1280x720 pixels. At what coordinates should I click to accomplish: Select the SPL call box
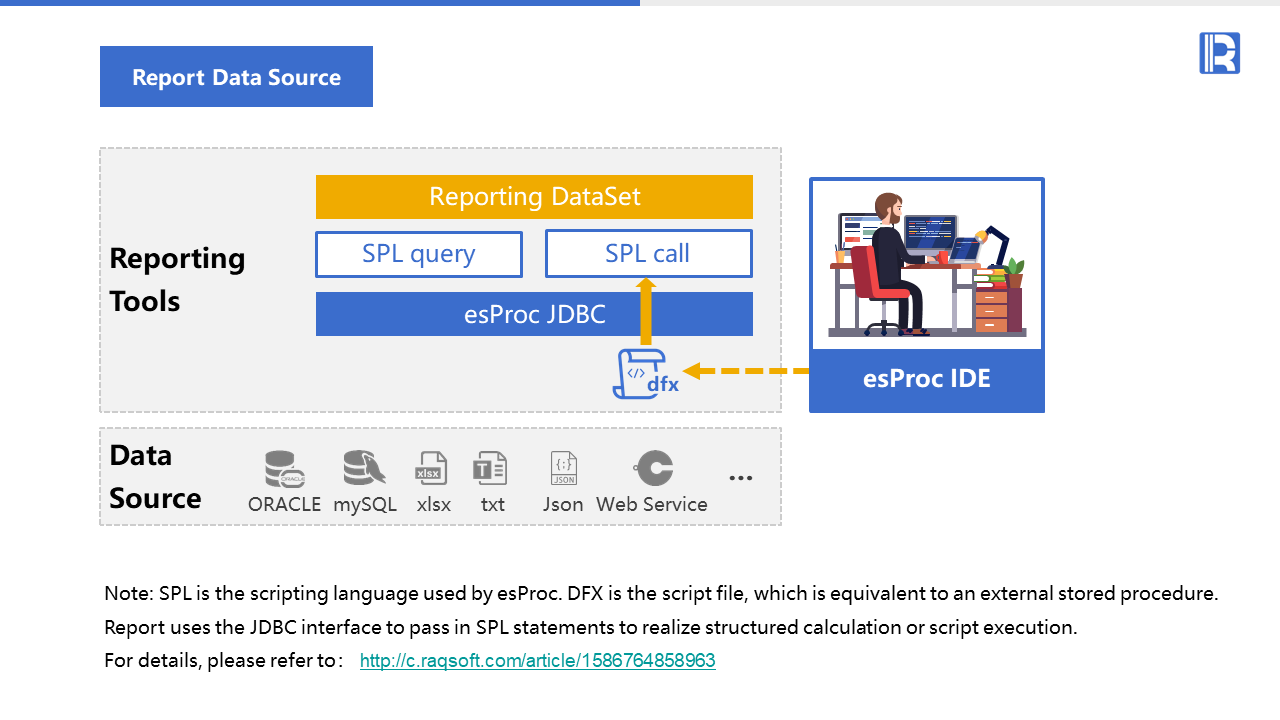648,254
